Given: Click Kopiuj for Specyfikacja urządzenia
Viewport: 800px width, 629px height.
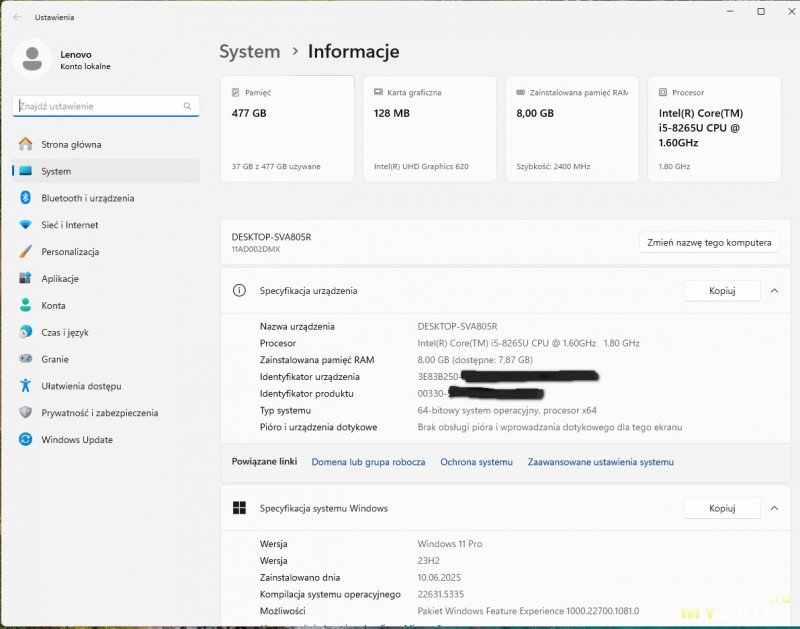Looking at the screenshot, I should click(722, 291).
